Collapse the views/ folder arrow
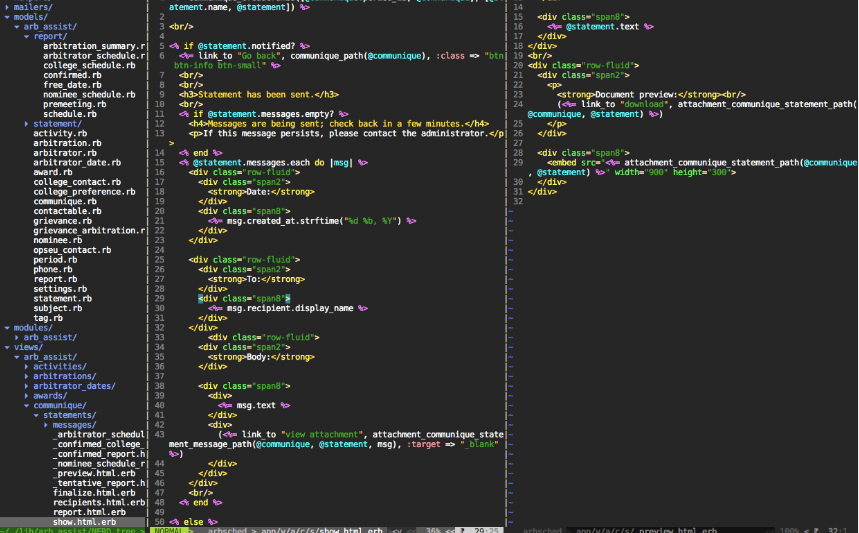This screenshot has height=533, width=859. pyautogui.click(x=7, y=347)
